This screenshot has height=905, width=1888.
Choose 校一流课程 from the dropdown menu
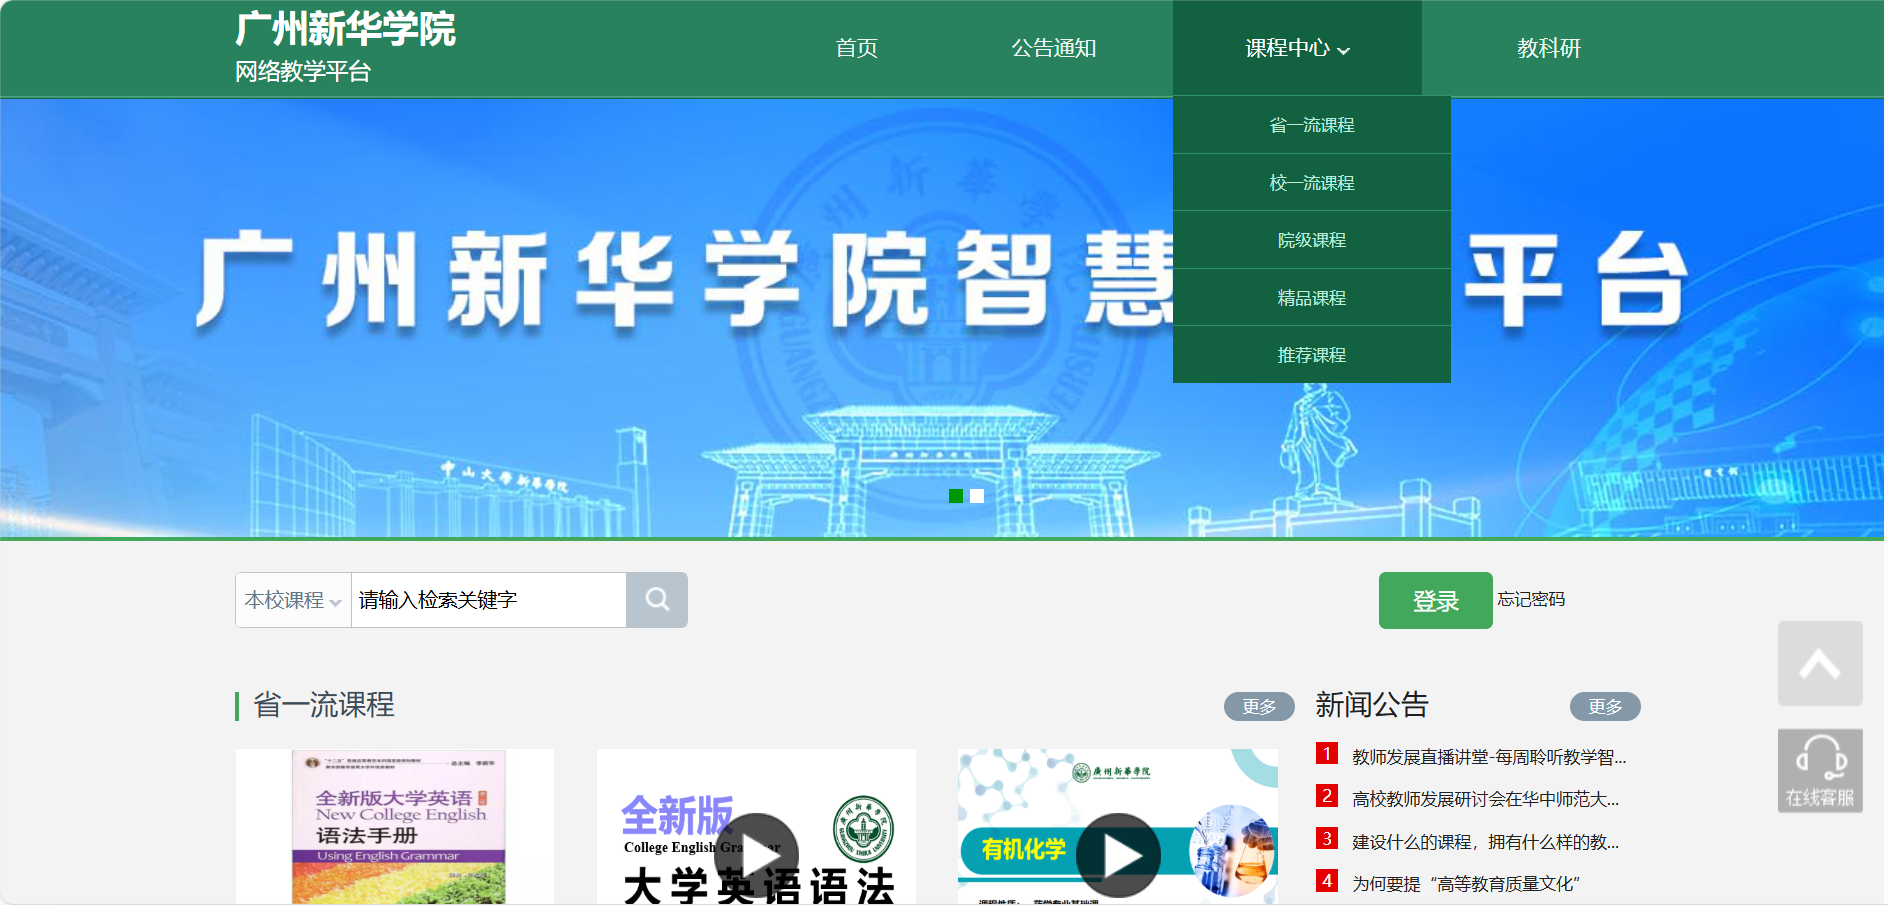pos(1312,183)
